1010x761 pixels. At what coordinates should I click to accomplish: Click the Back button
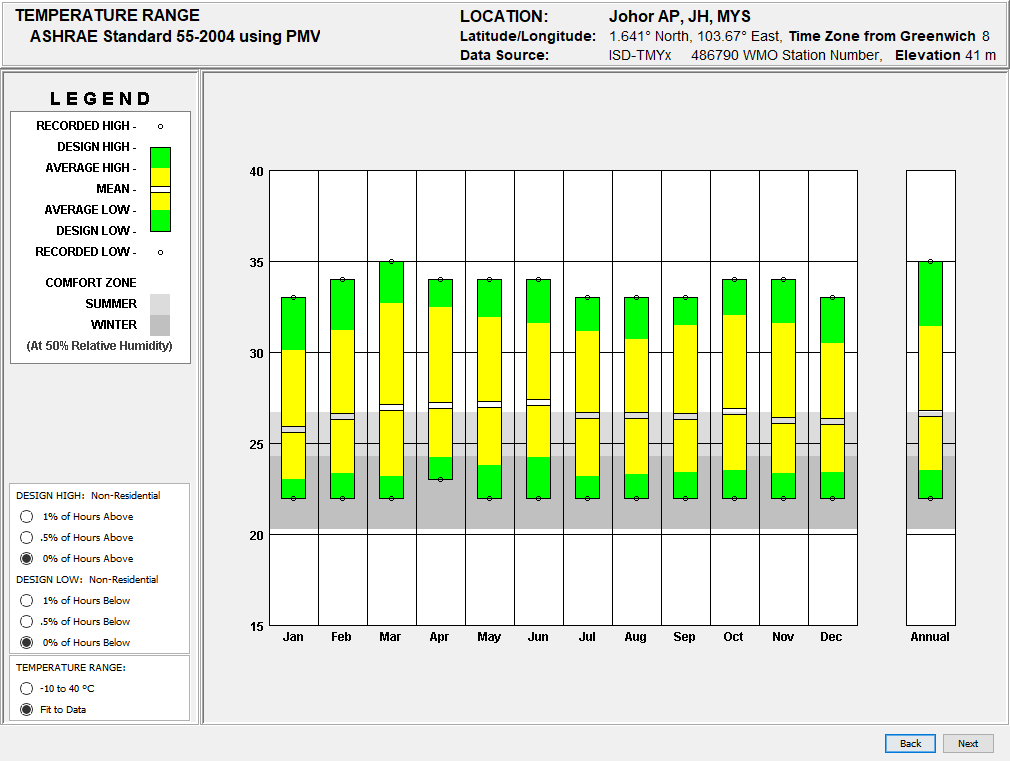click(910, 744)
